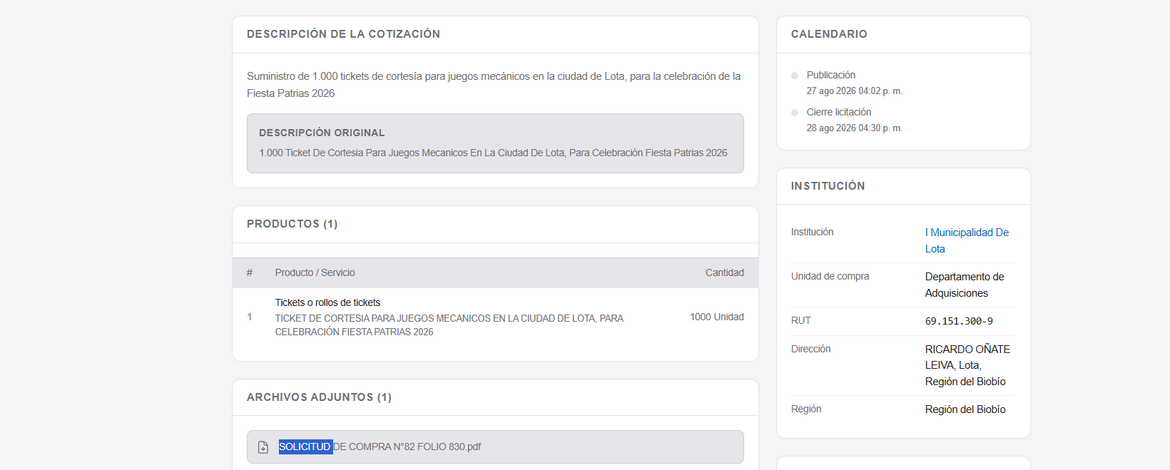1170x470 pixels.
Task: Open the PDF file icon in attachments
Action: click(x=263, y=447)
